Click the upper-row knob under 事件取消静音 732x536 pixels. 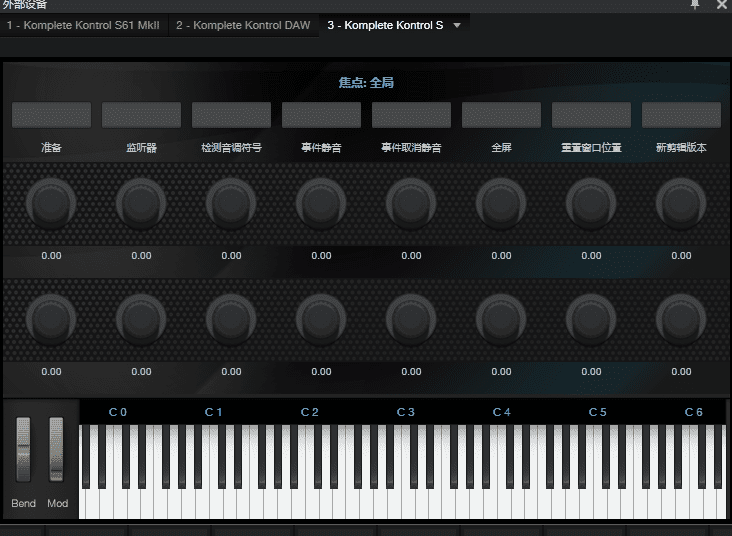[x=411, y=203]
